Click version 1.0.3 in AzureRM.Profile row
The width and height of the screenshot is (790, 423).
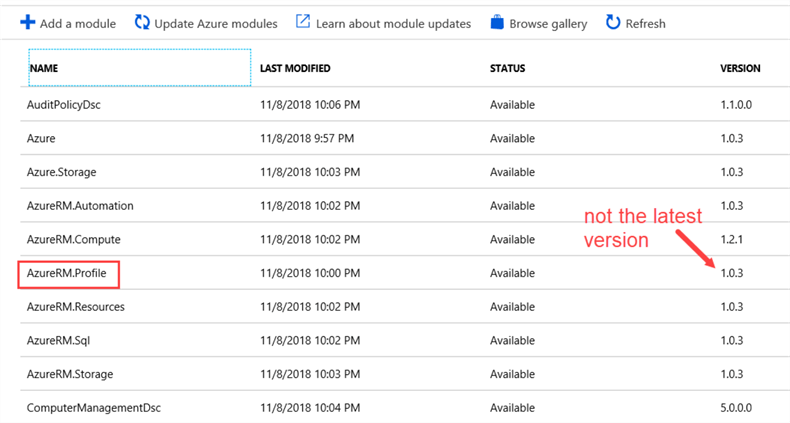pyautogui.click(x=732, y=273)
